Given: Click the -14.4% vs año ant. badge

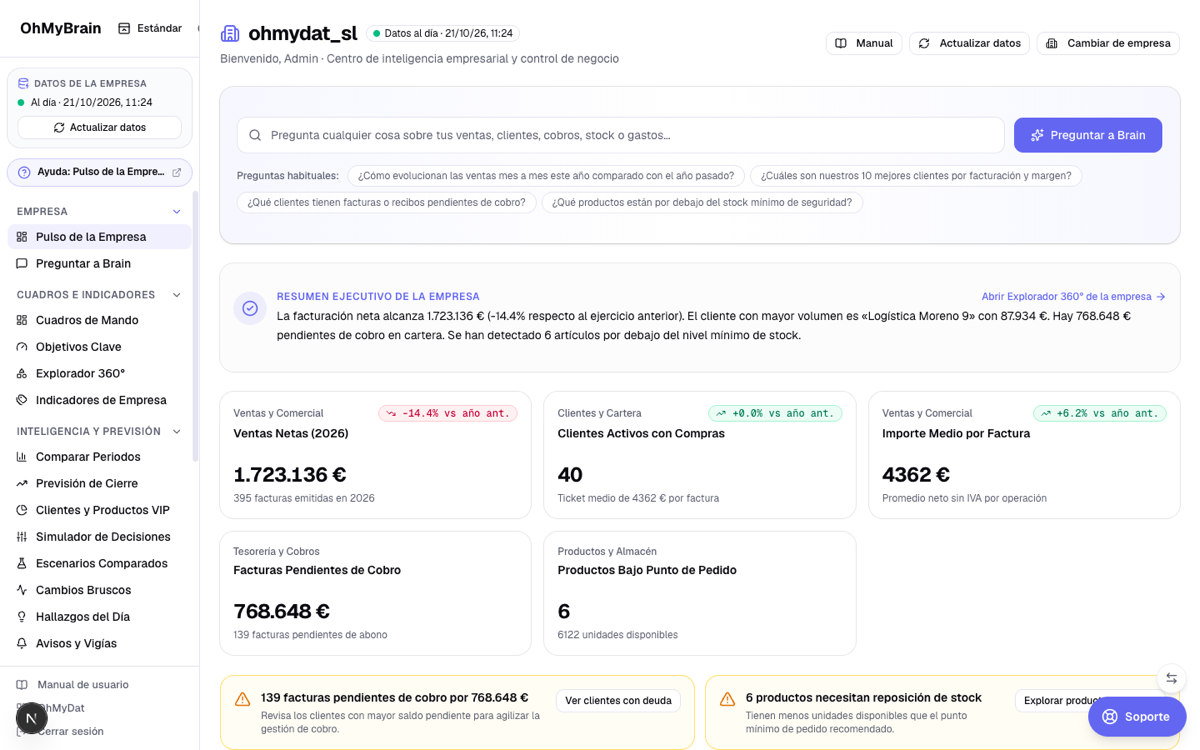Looking at the screenshot, I should (448, 413).
